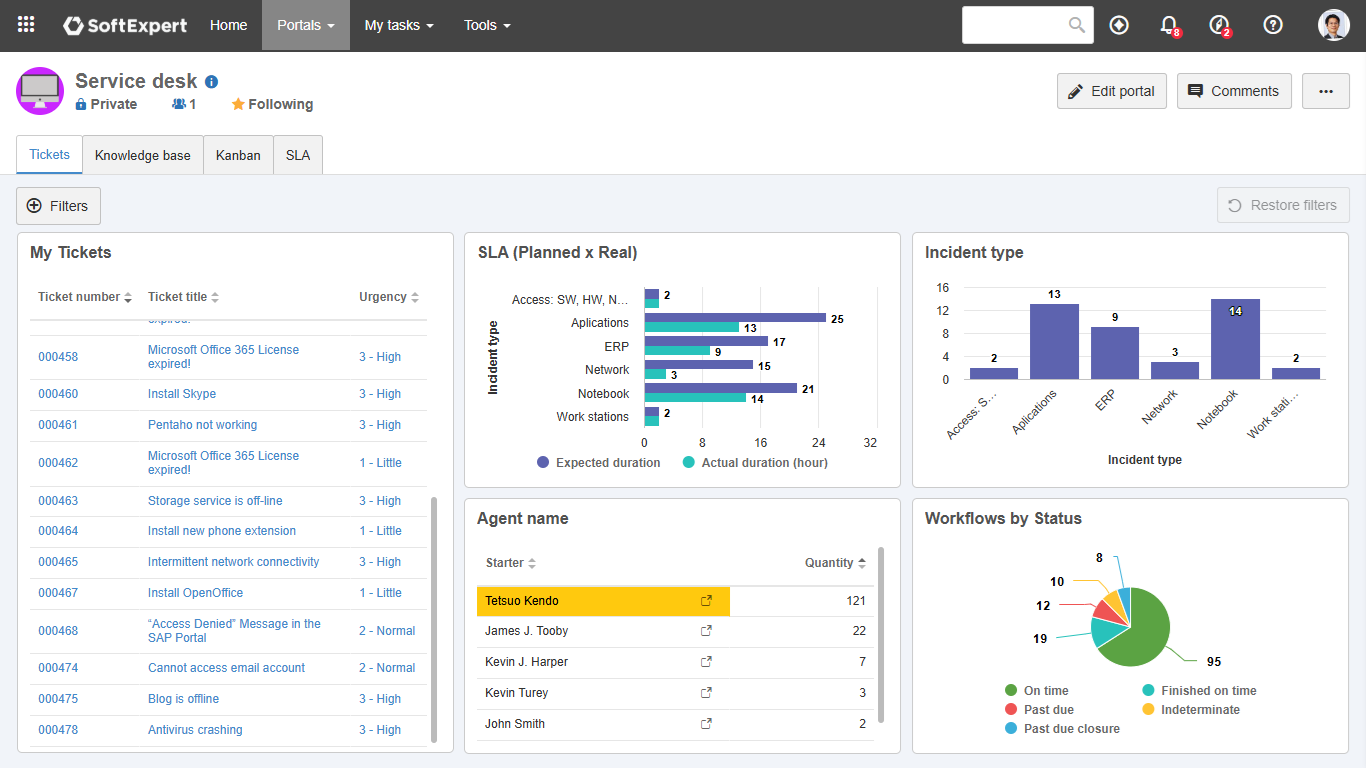Open the quick access diamond icon
This screenshot has width=1366, height=768.
click(x=1118, y=25)
